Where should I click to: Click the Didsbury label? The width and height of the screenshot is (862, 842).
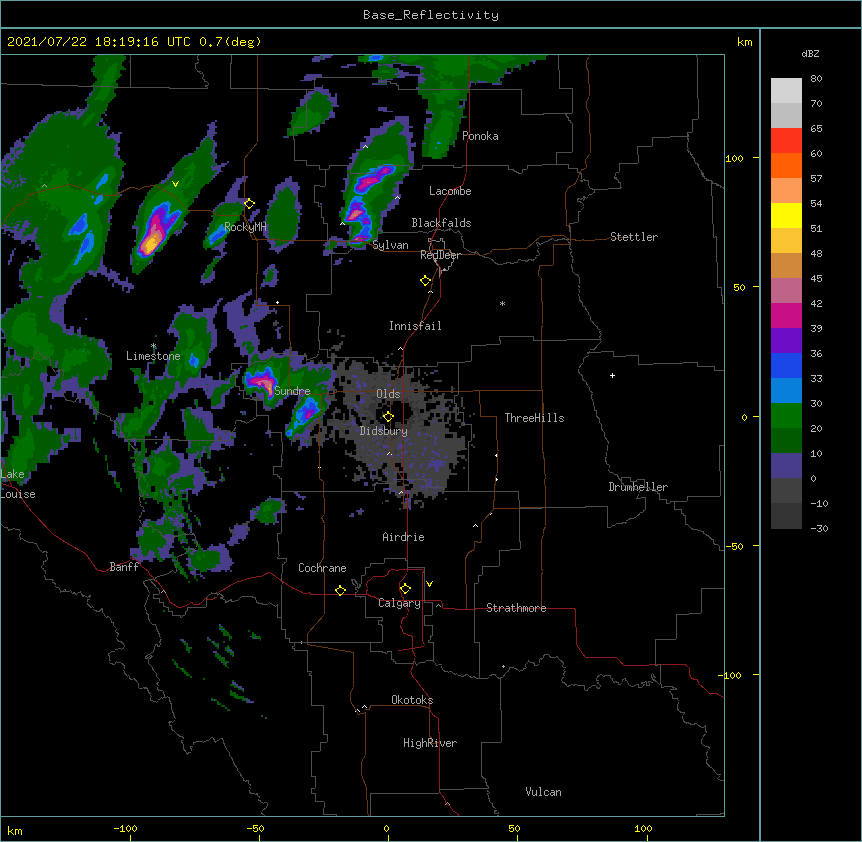[x=383, y=431]
